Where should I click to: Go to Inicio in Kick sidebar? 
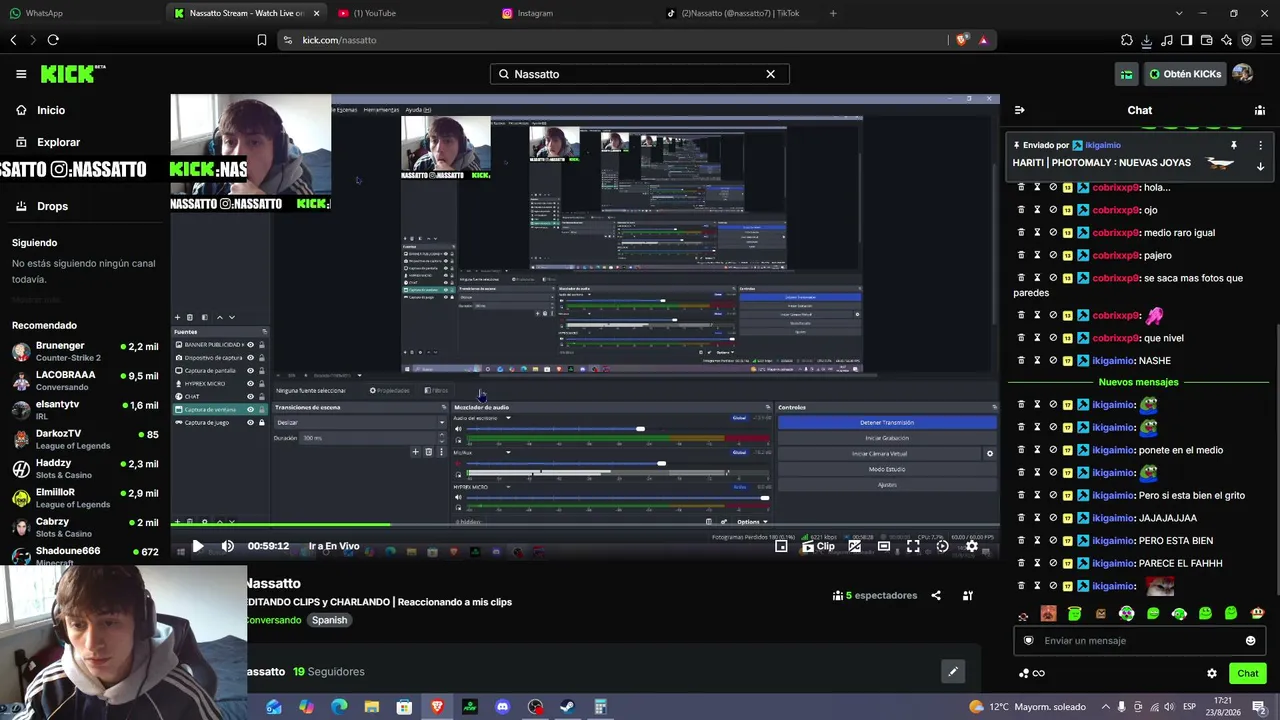[51, 110]
